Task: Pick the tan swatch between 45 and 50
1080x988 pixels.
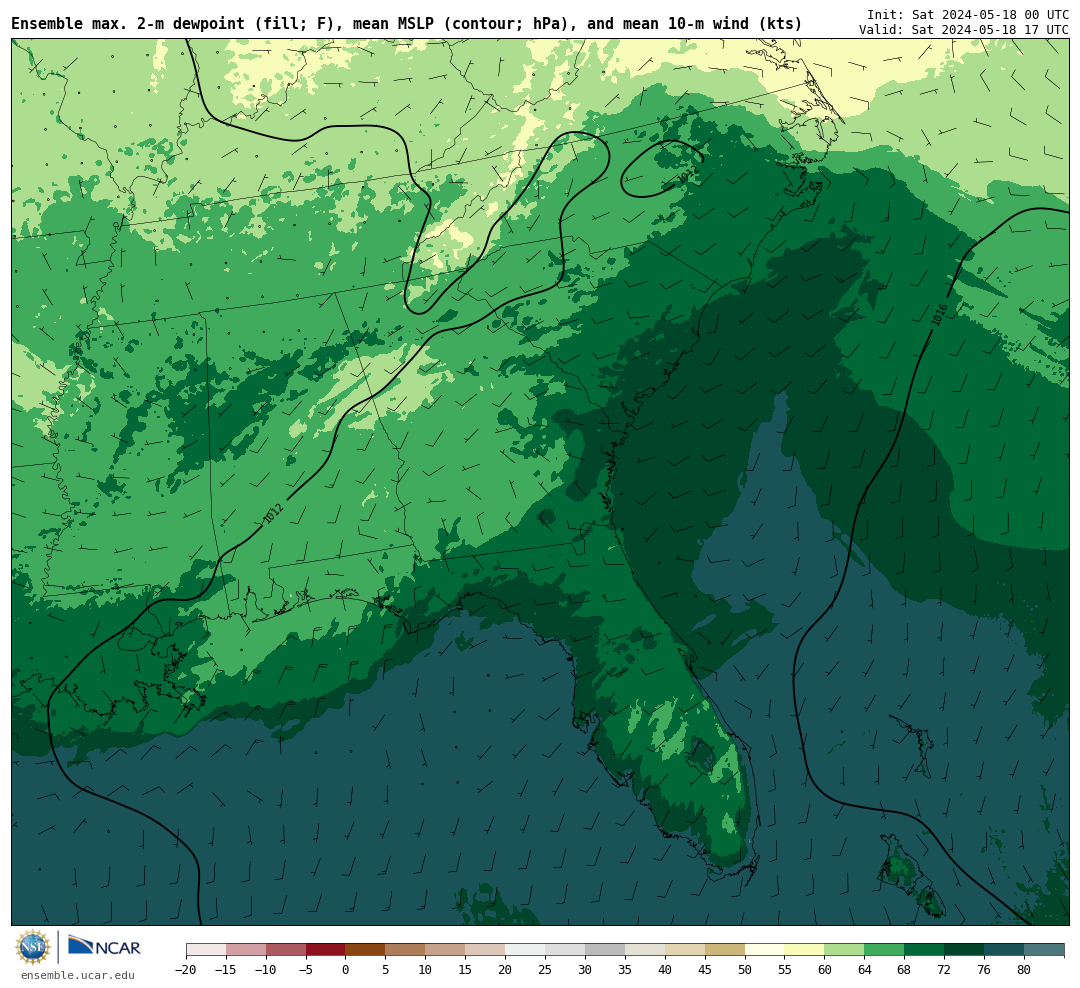Action: coord(725,949)
